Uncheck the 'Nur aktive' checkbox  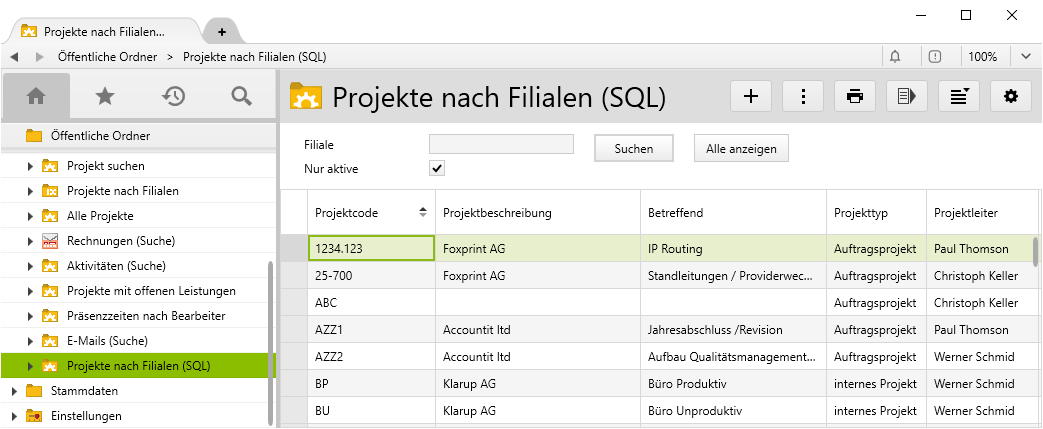437,168
